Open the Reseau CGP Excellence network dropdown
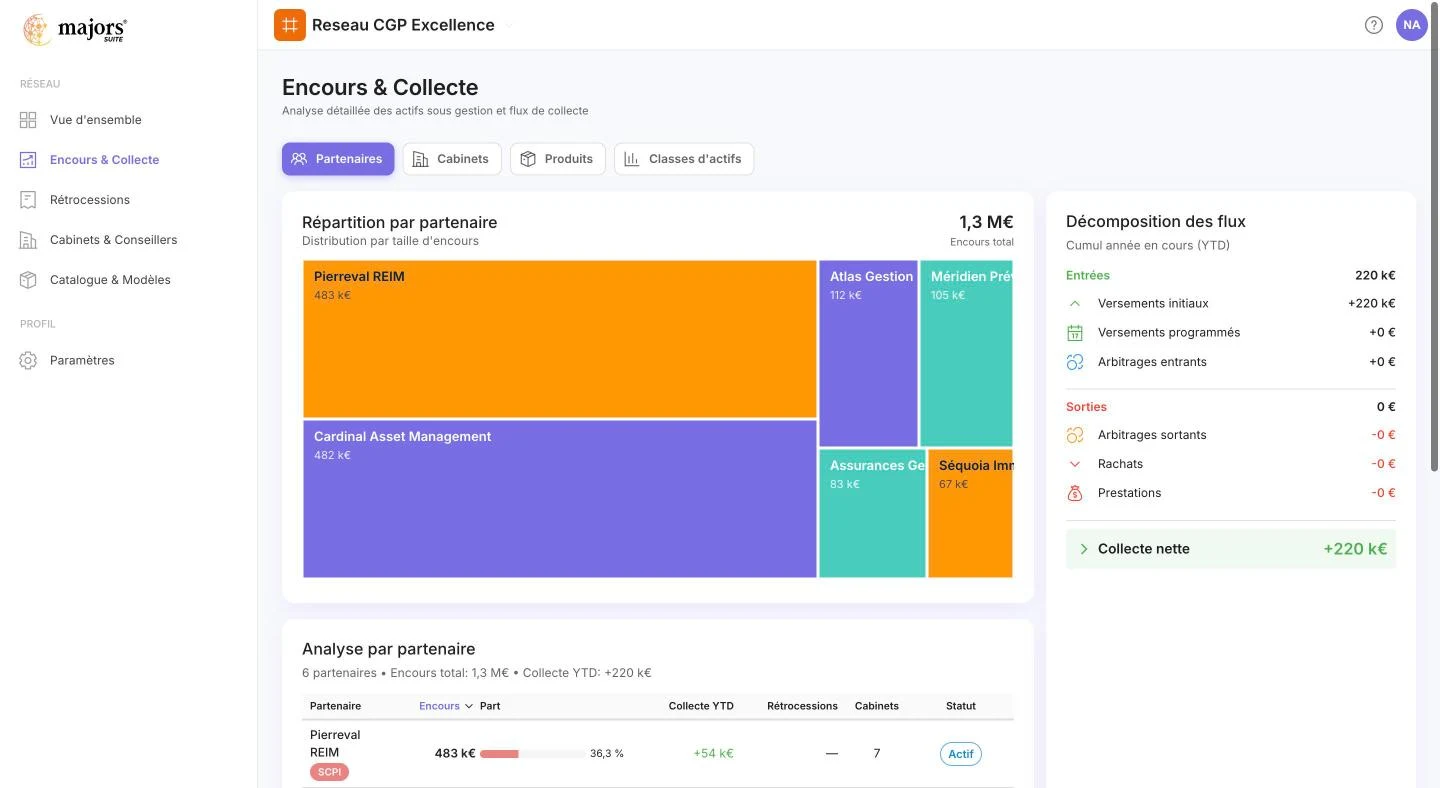 click(x=508, y=25)
